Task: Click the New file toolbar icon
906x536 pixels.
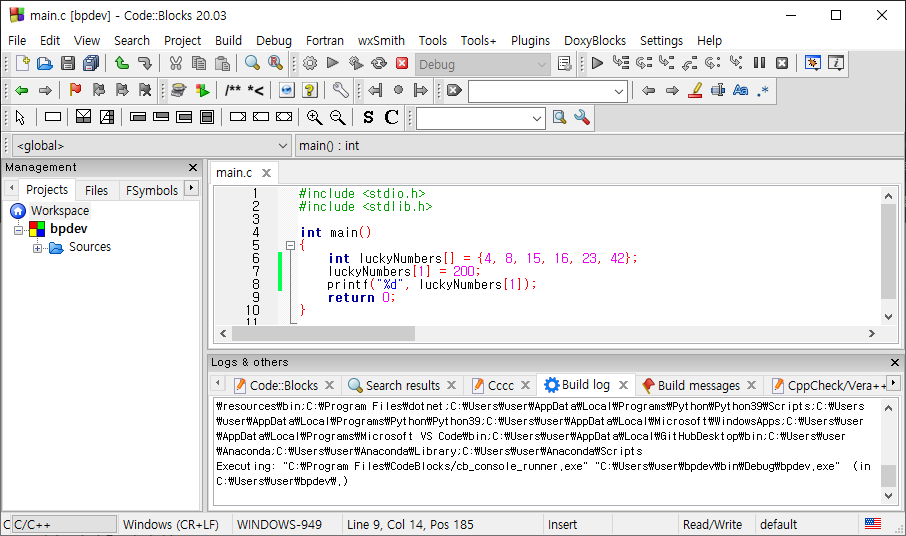Action: 22,63
